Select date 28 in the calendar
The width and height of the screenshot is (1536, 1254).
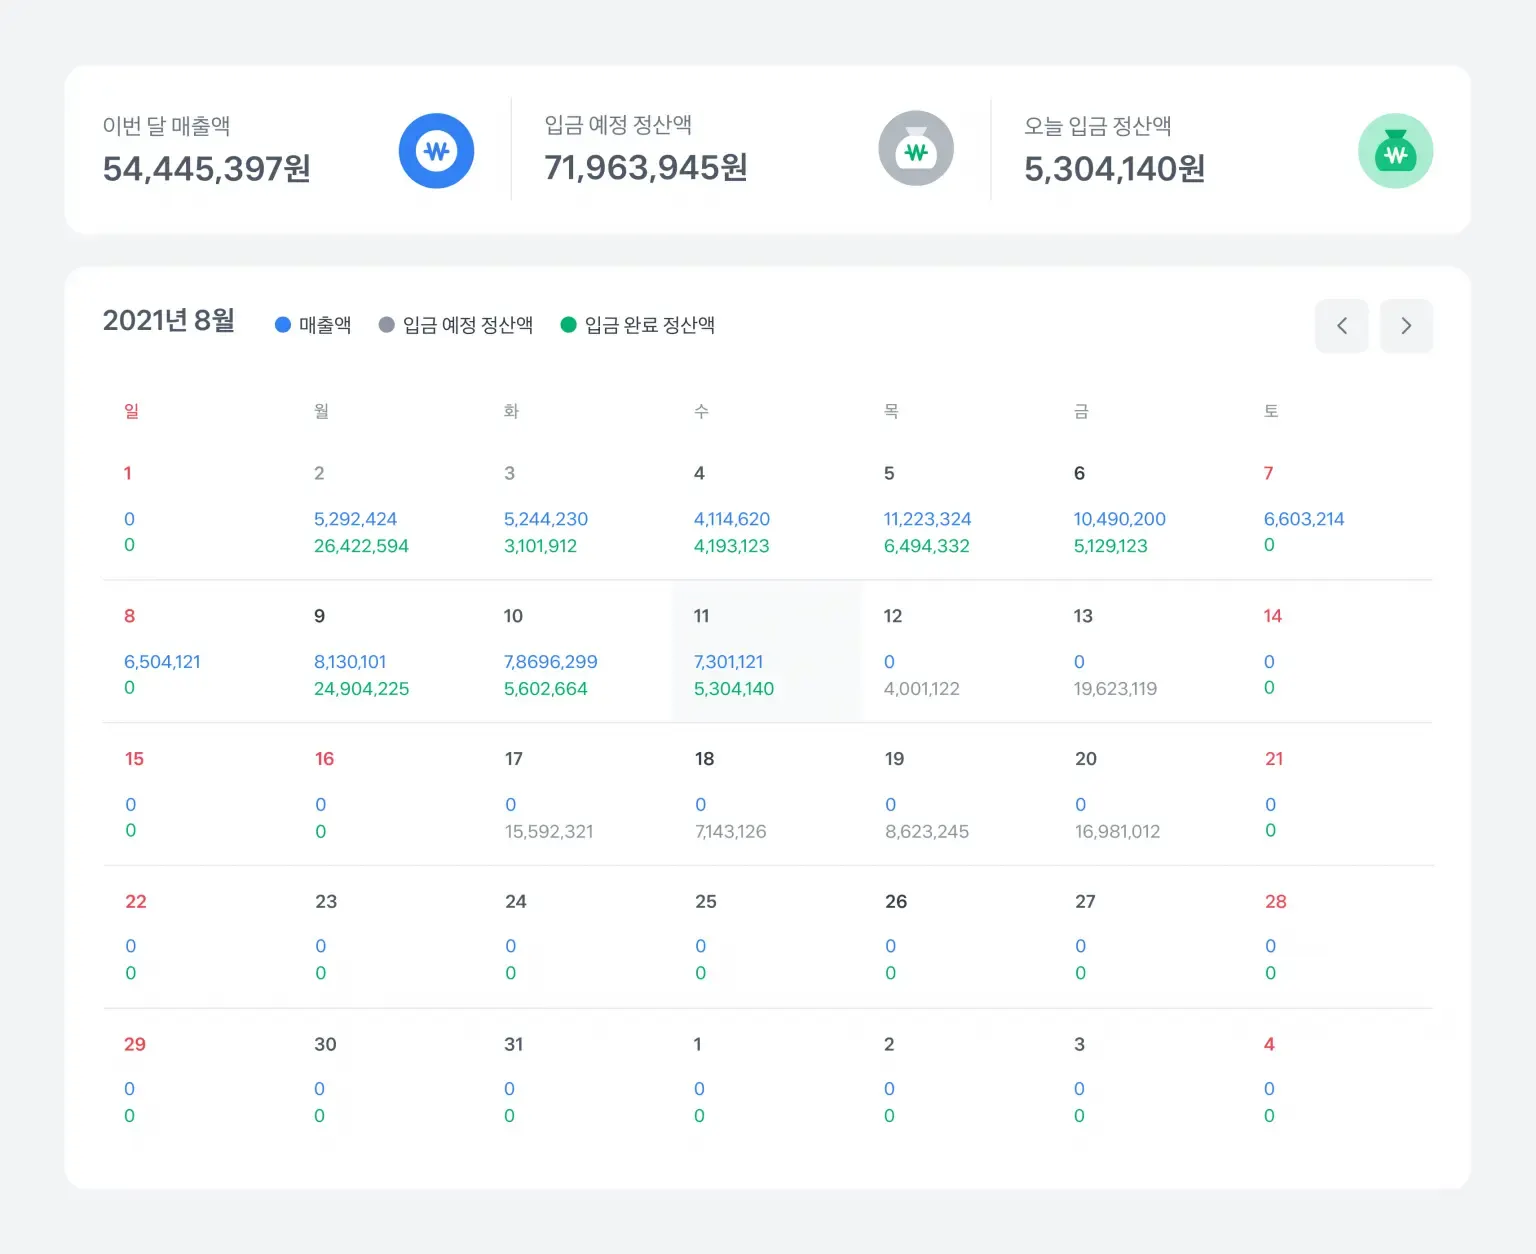1276,902
